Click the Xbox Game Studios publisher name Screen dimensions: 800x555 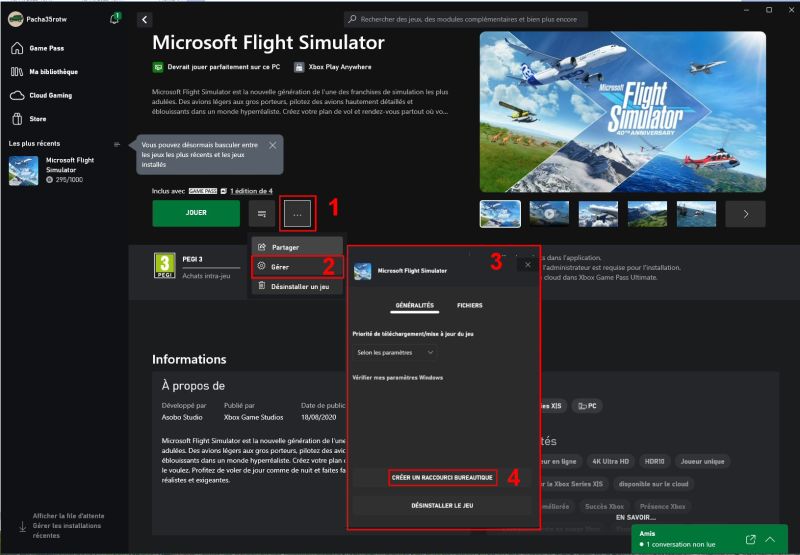tap(254, 417)
